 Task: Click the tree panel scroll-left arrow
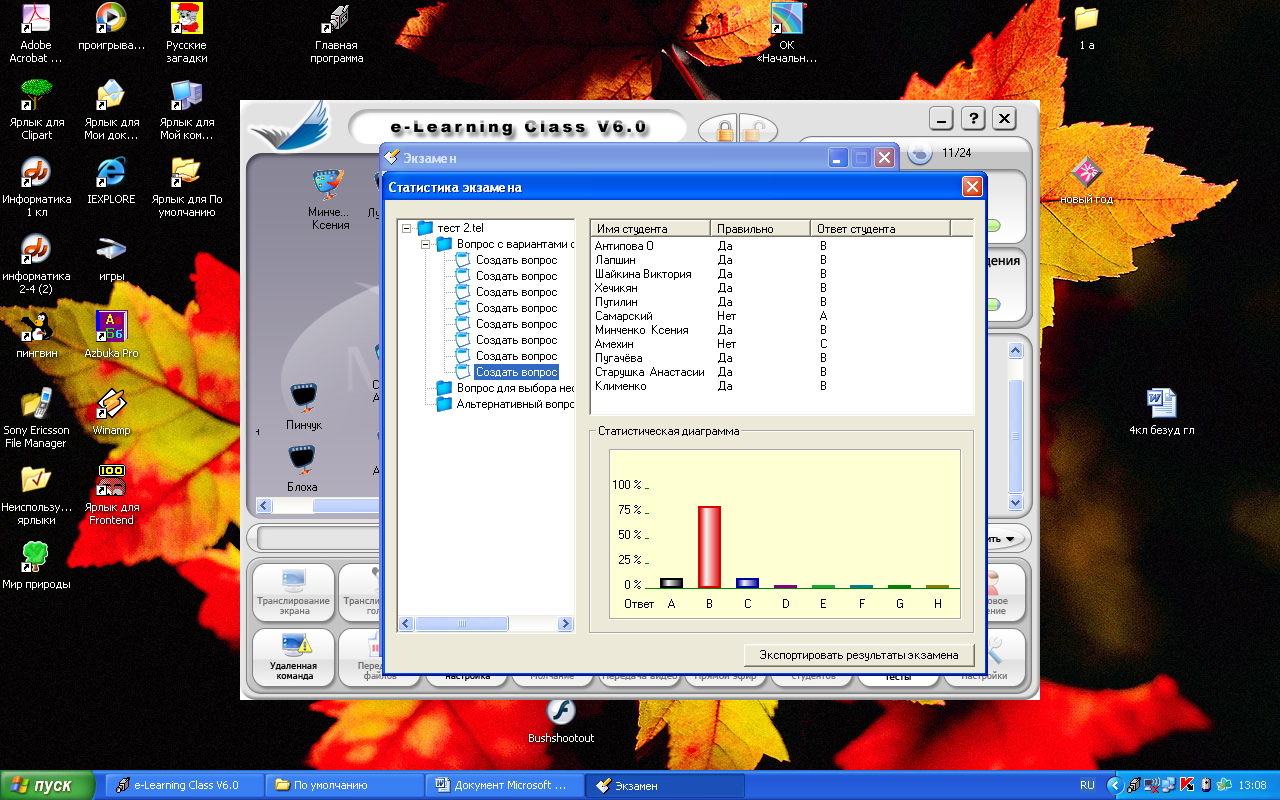click(x=406, y=624)
